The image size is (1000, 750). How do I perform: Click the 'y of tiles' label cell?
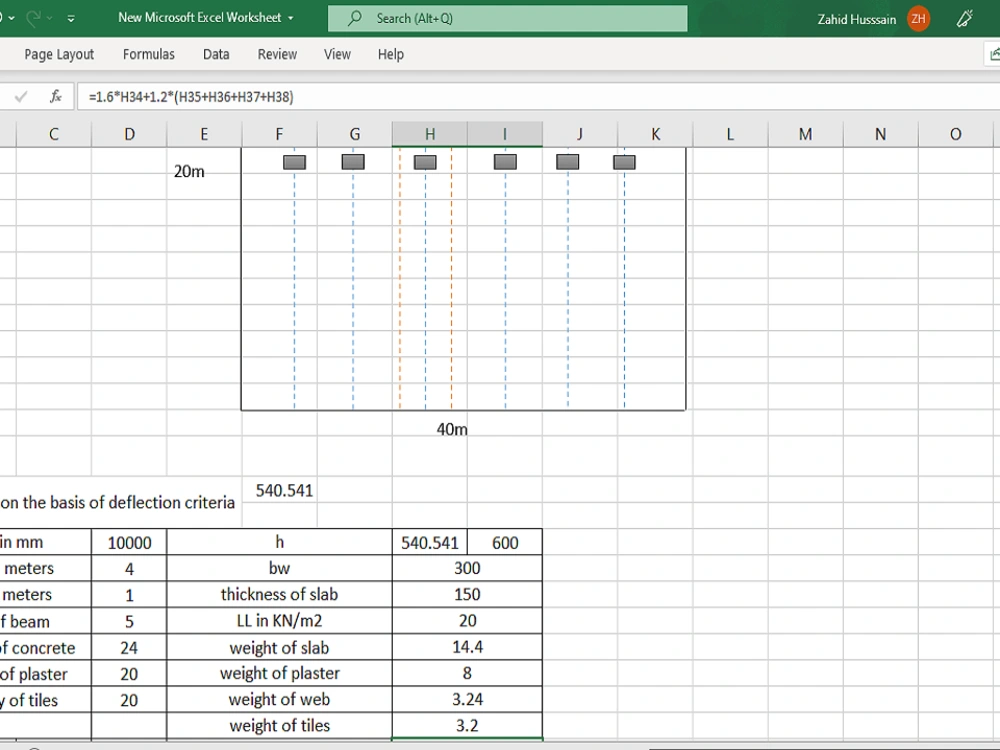(45, 700)
